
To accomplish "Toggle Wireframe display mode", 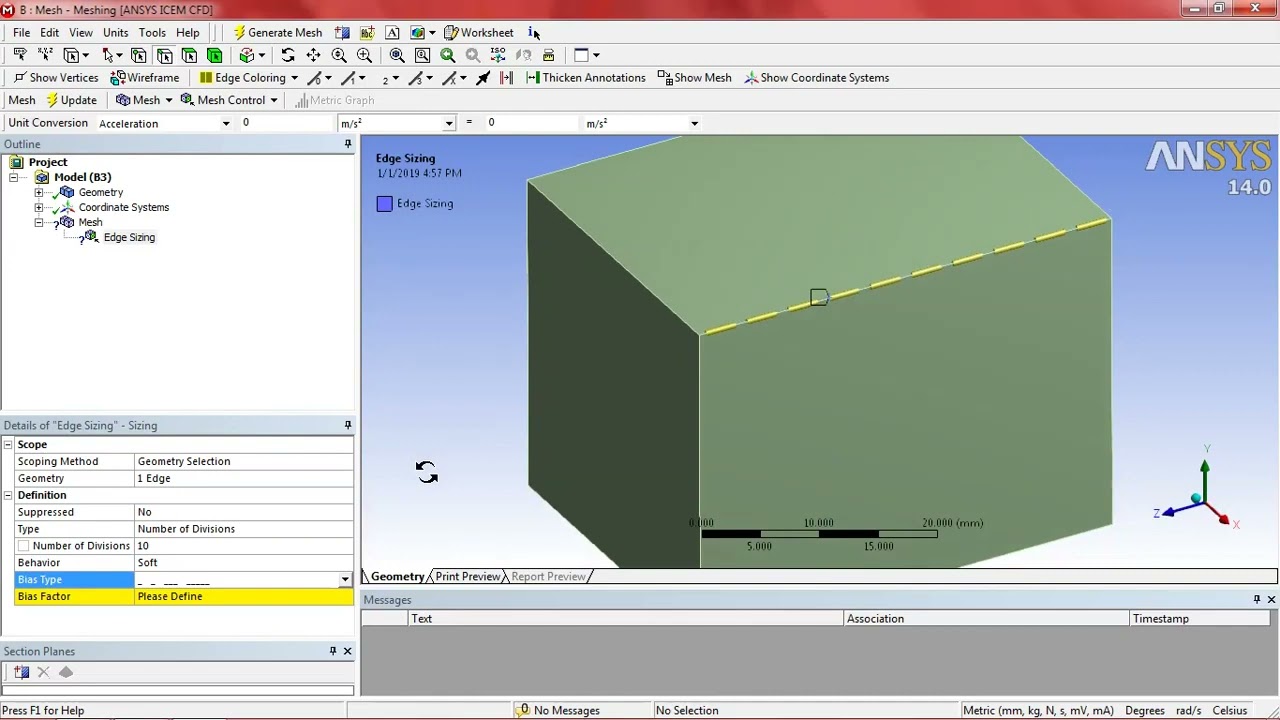I will coord(145,77).
